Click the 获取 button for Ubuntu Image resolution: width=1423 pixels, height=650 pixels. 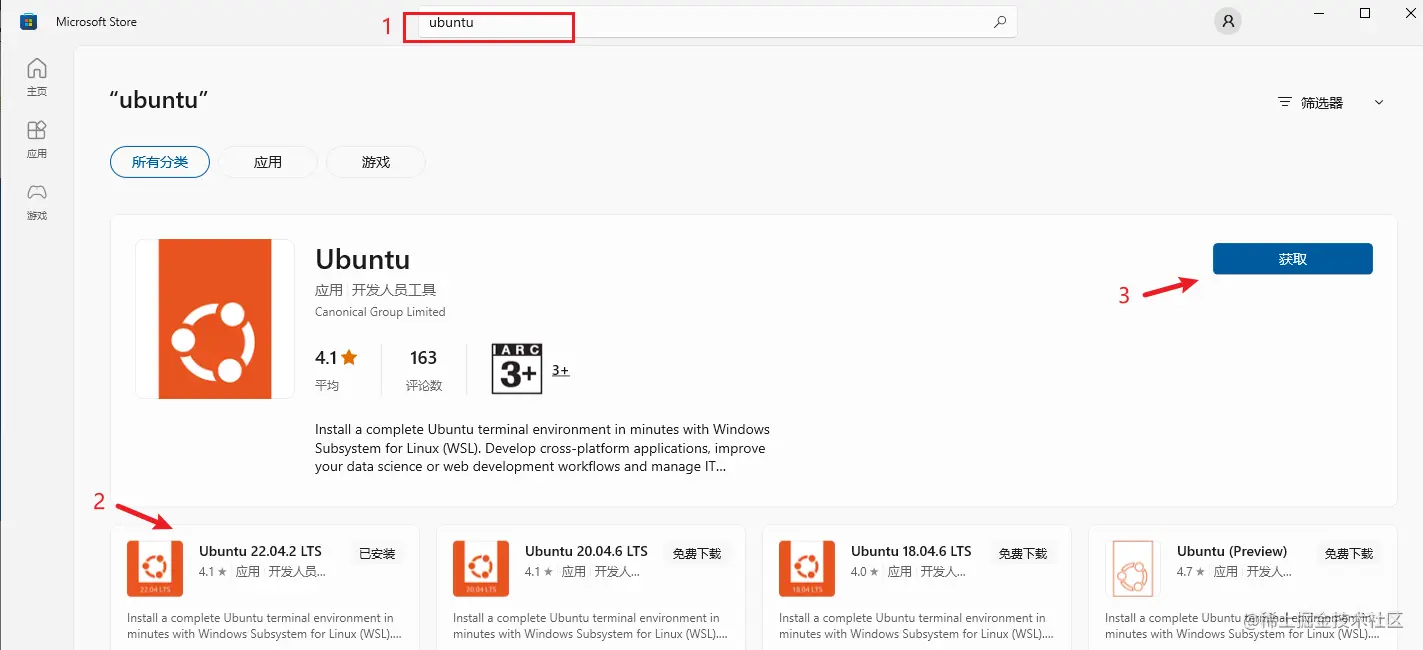coord(1292,259)
